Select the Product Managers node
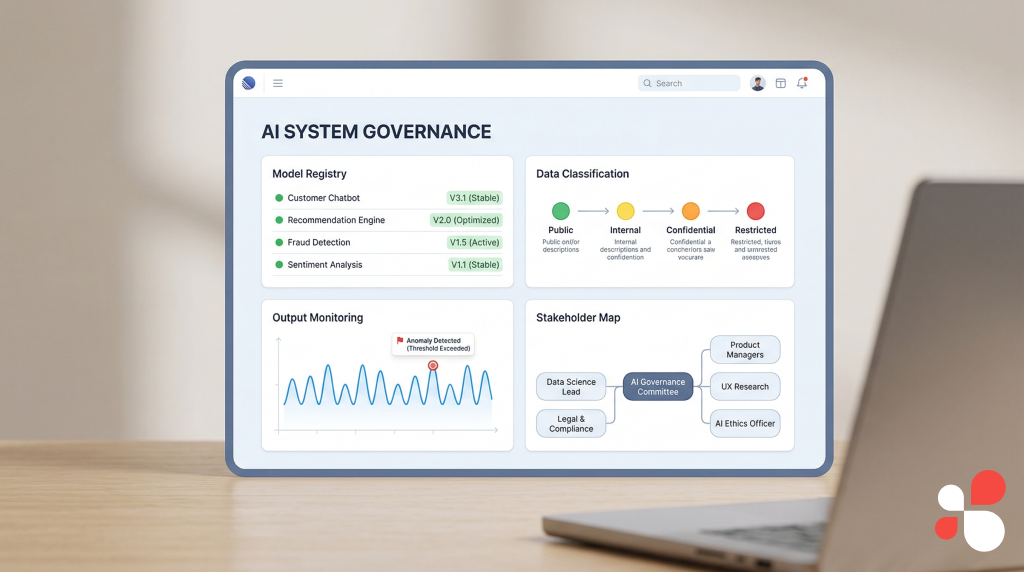1024x572 pixels. [x=745, y=349]
